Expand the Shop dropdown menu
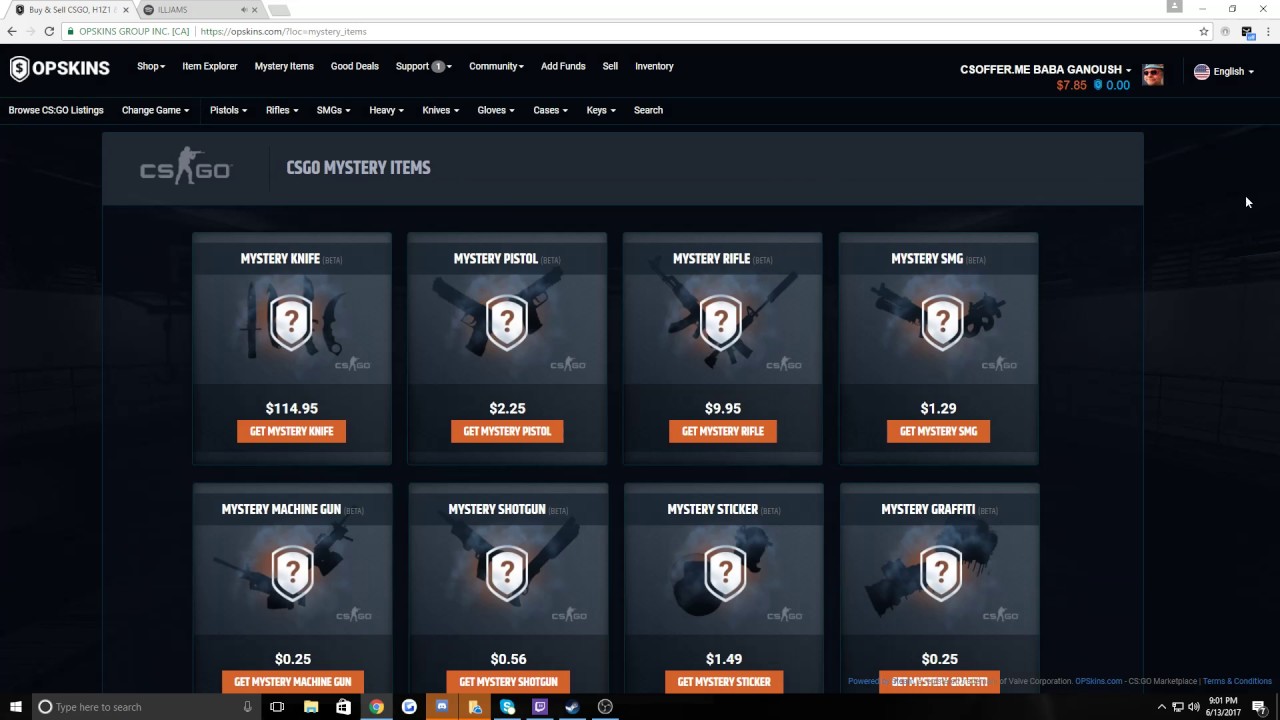Image resolution: width=1280 pixels, height=720 pixels. pos(151,66)
